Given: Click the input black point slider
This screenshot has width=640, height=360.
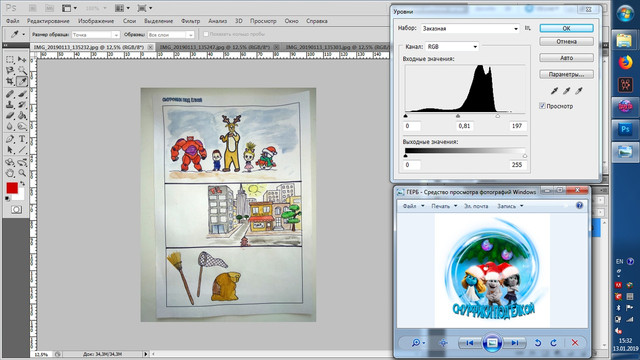Looking at the screenshot, I should (x=405, y=116).
